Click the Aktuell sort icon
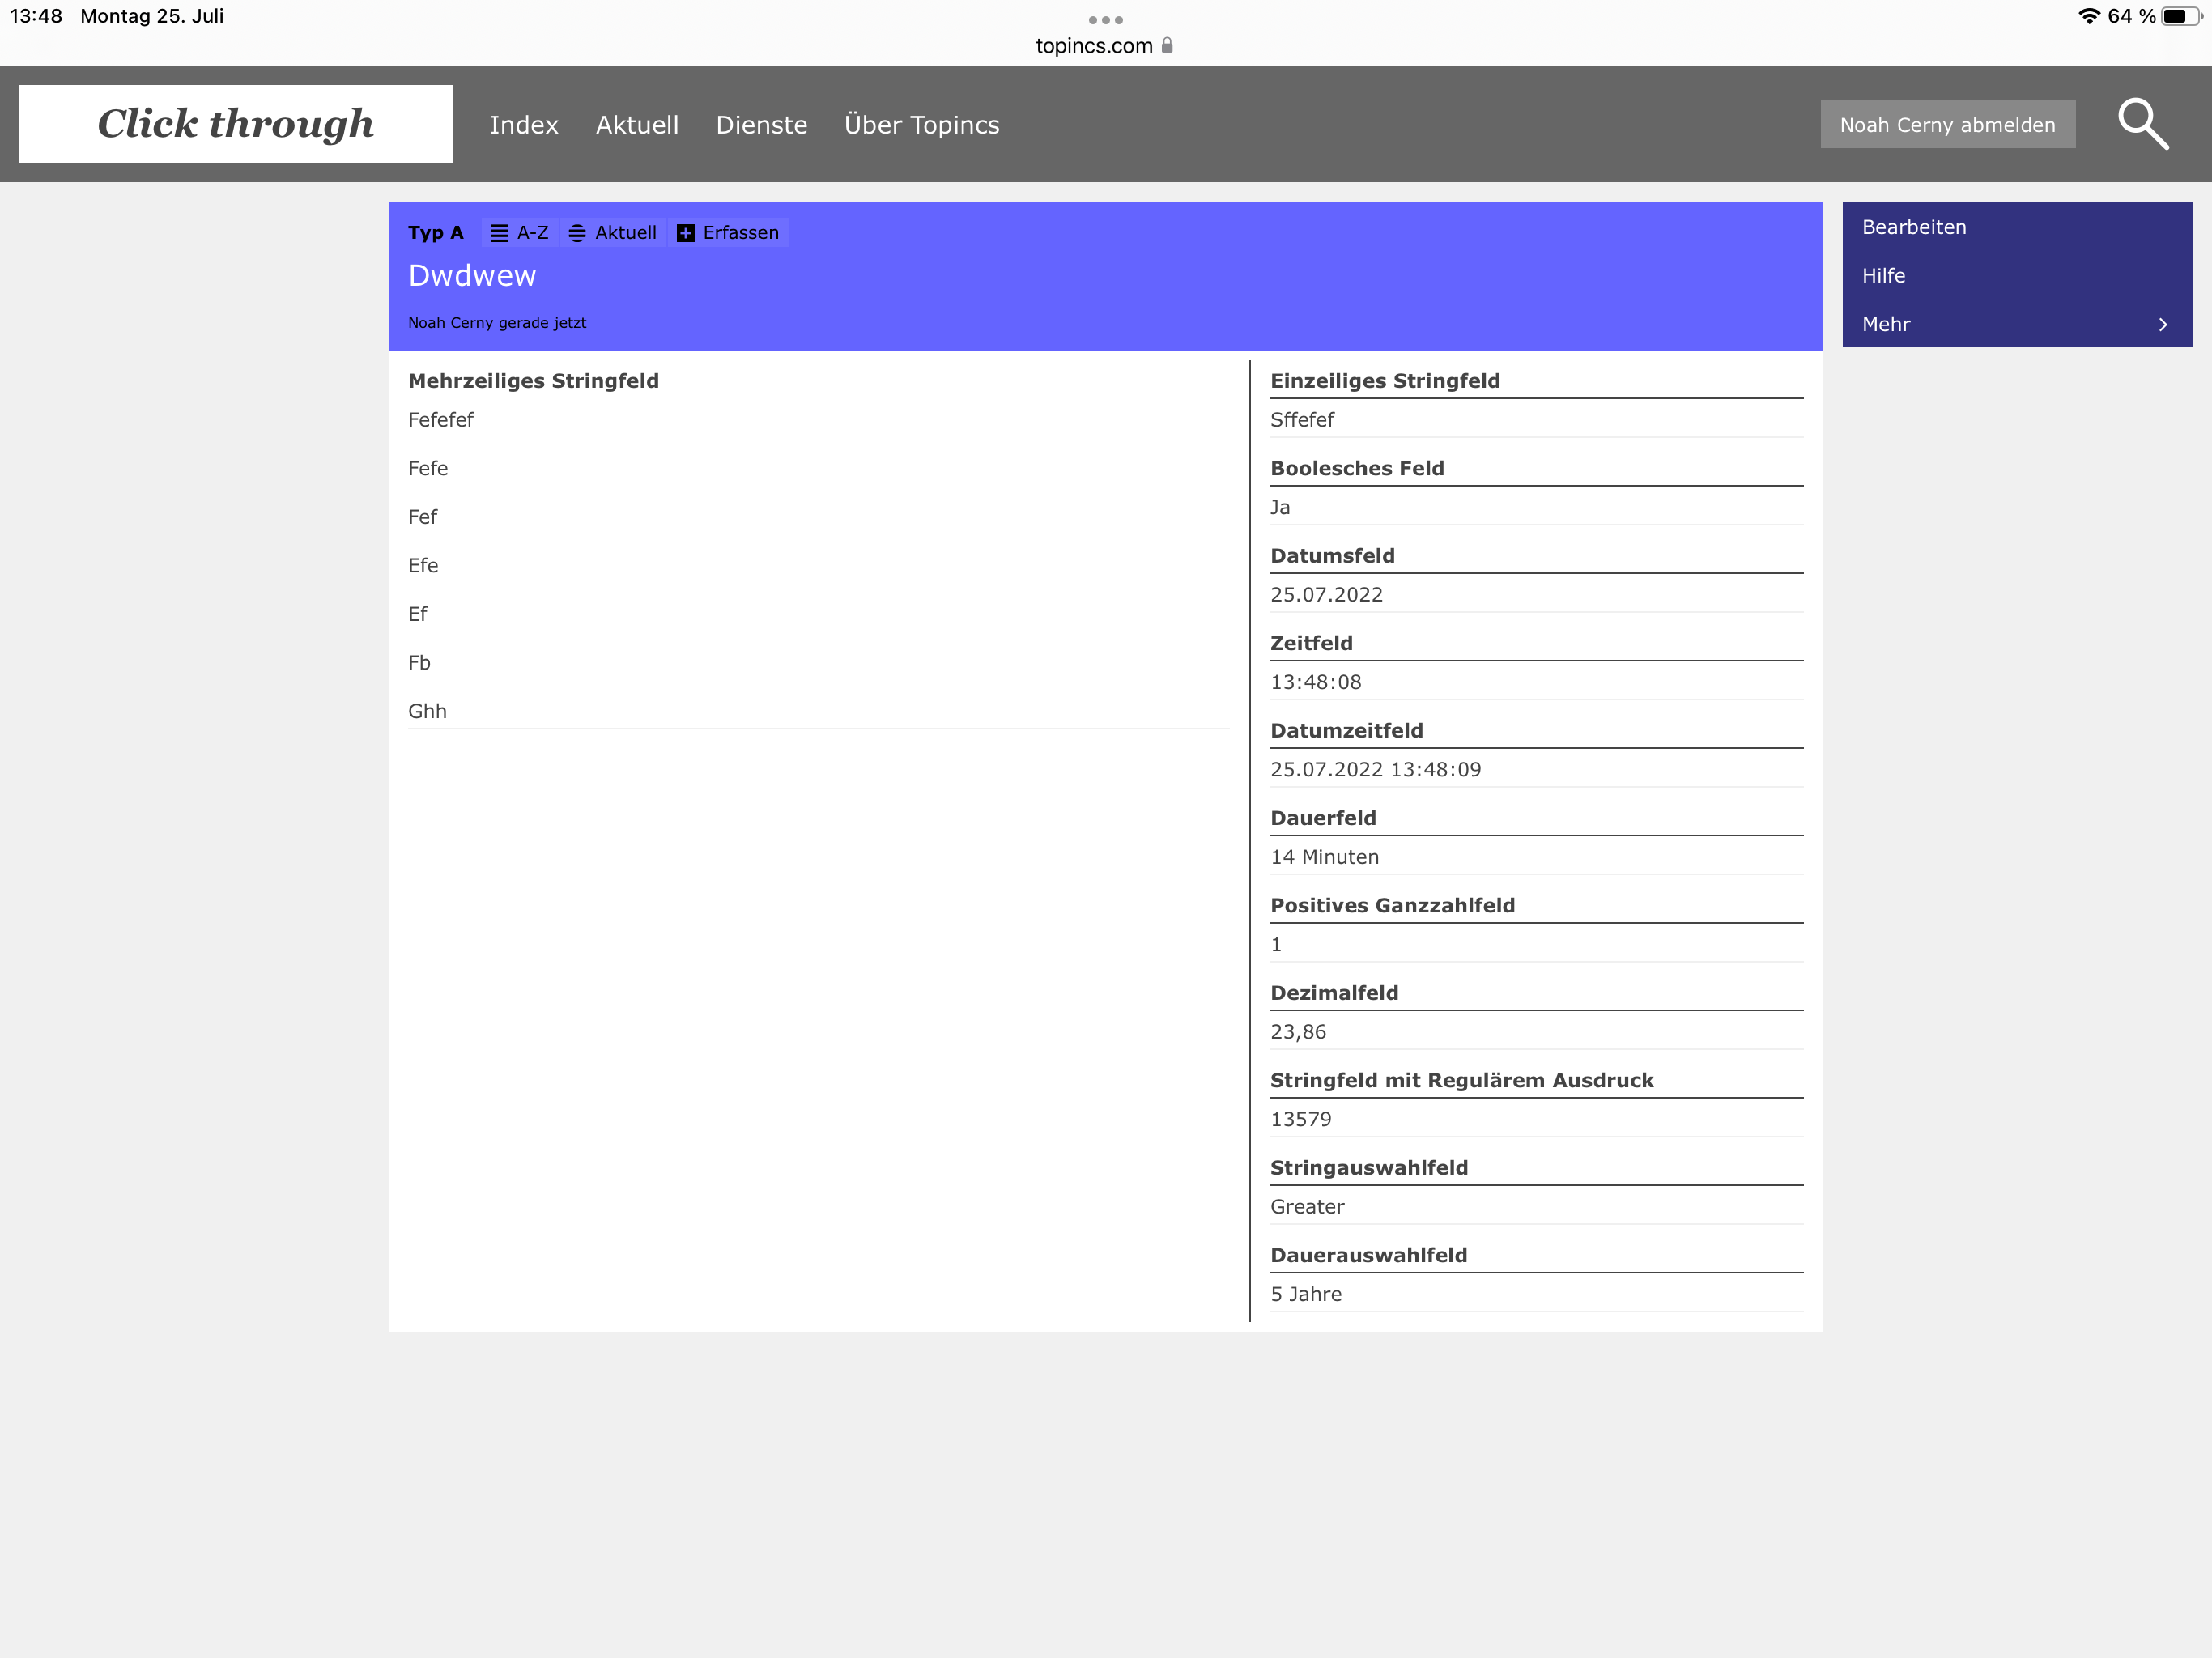 (577, 233)
